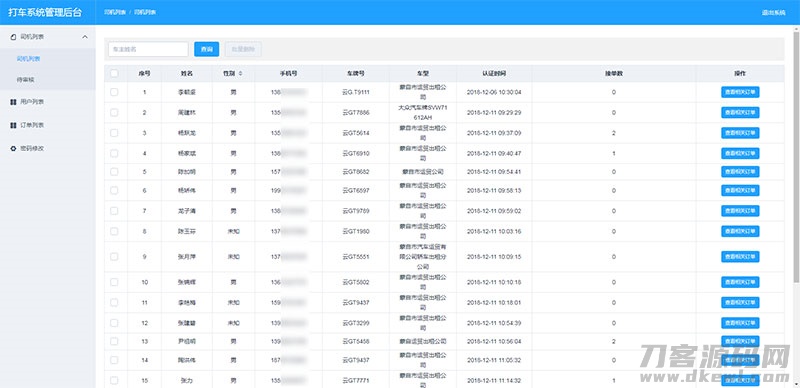
Task: Select the checkbox for row 5
Action: click(114, 172)
